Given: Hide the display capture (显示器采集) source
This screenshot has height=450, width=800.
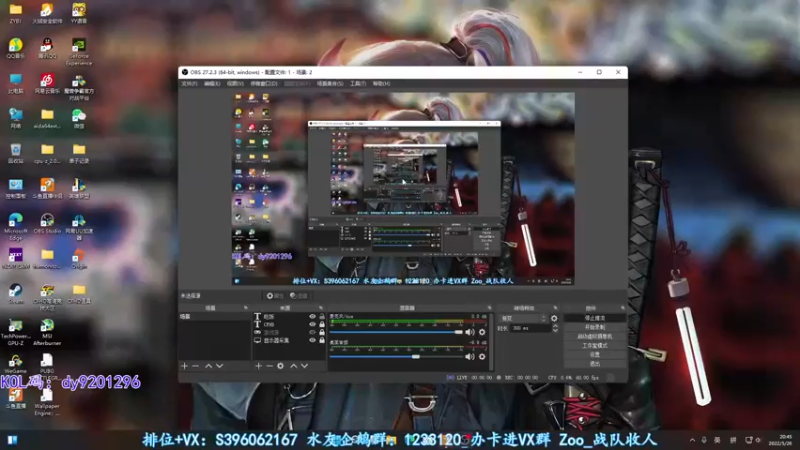Looking at the screenshot, I should pyautogui.click(x=312, y=340).
